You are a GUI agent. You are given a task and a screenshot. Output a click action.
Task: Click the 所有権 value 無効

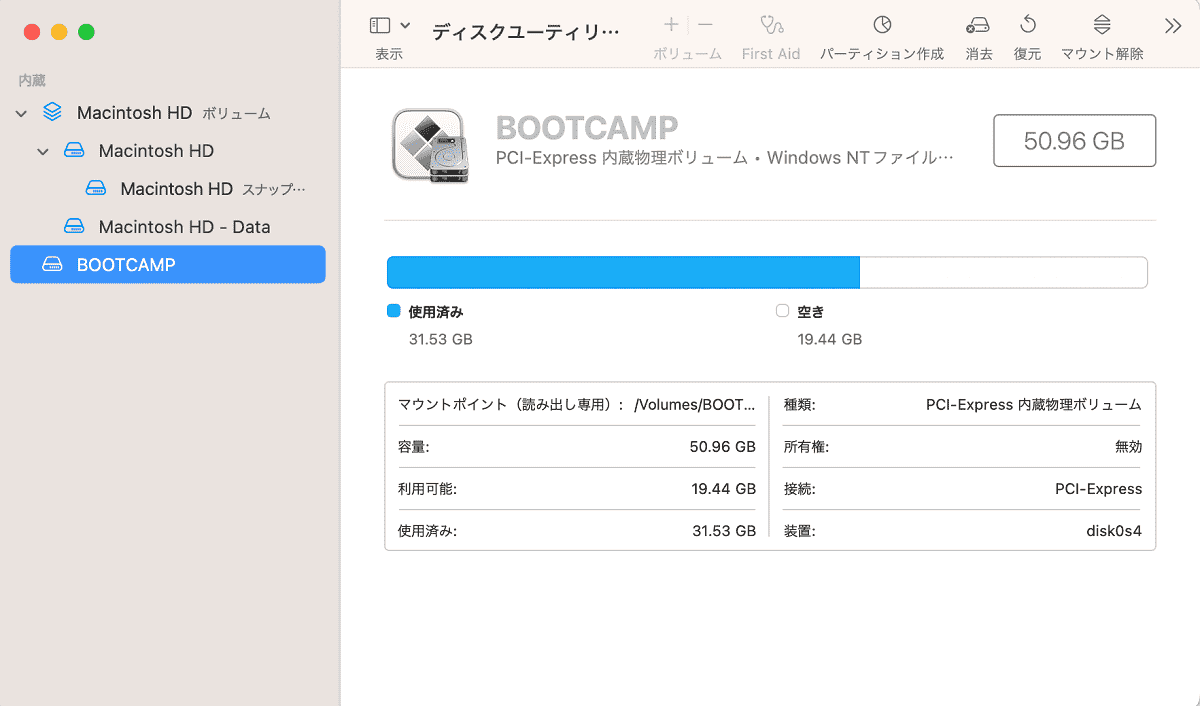click(x=1128, y=447)
